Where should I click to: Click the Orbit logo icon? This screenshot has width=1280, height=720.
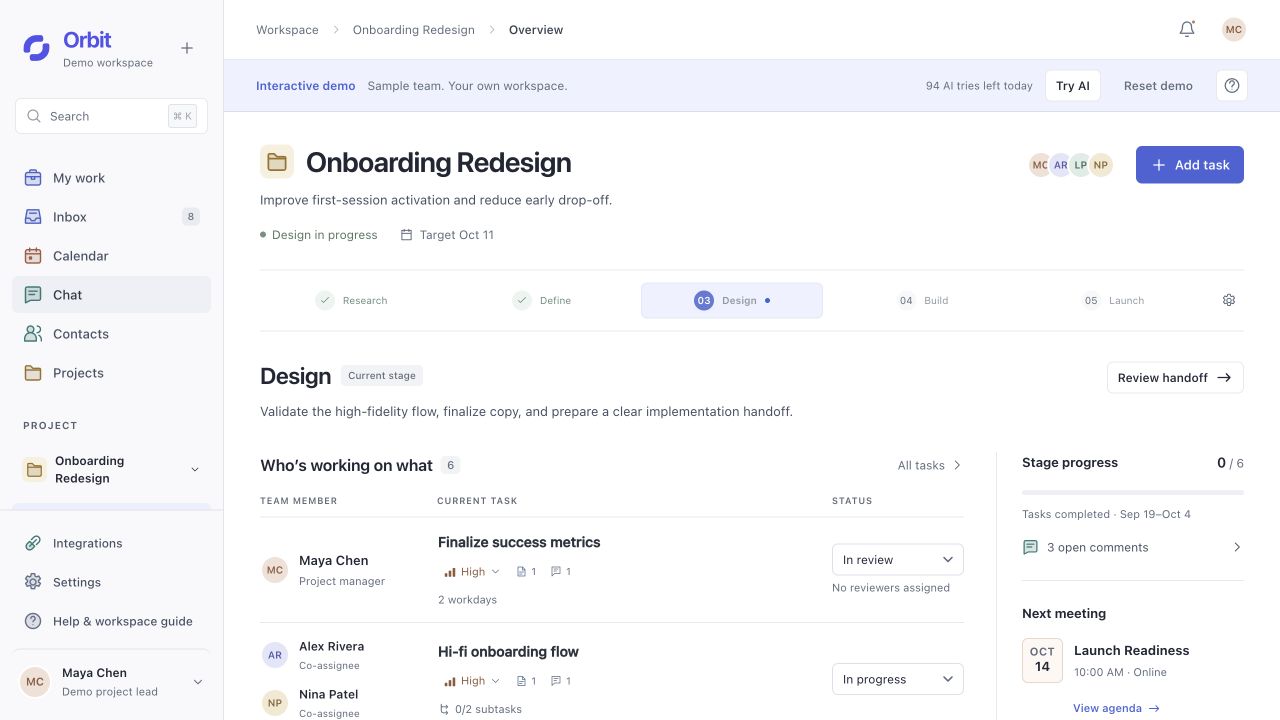(x=37, y=48)
